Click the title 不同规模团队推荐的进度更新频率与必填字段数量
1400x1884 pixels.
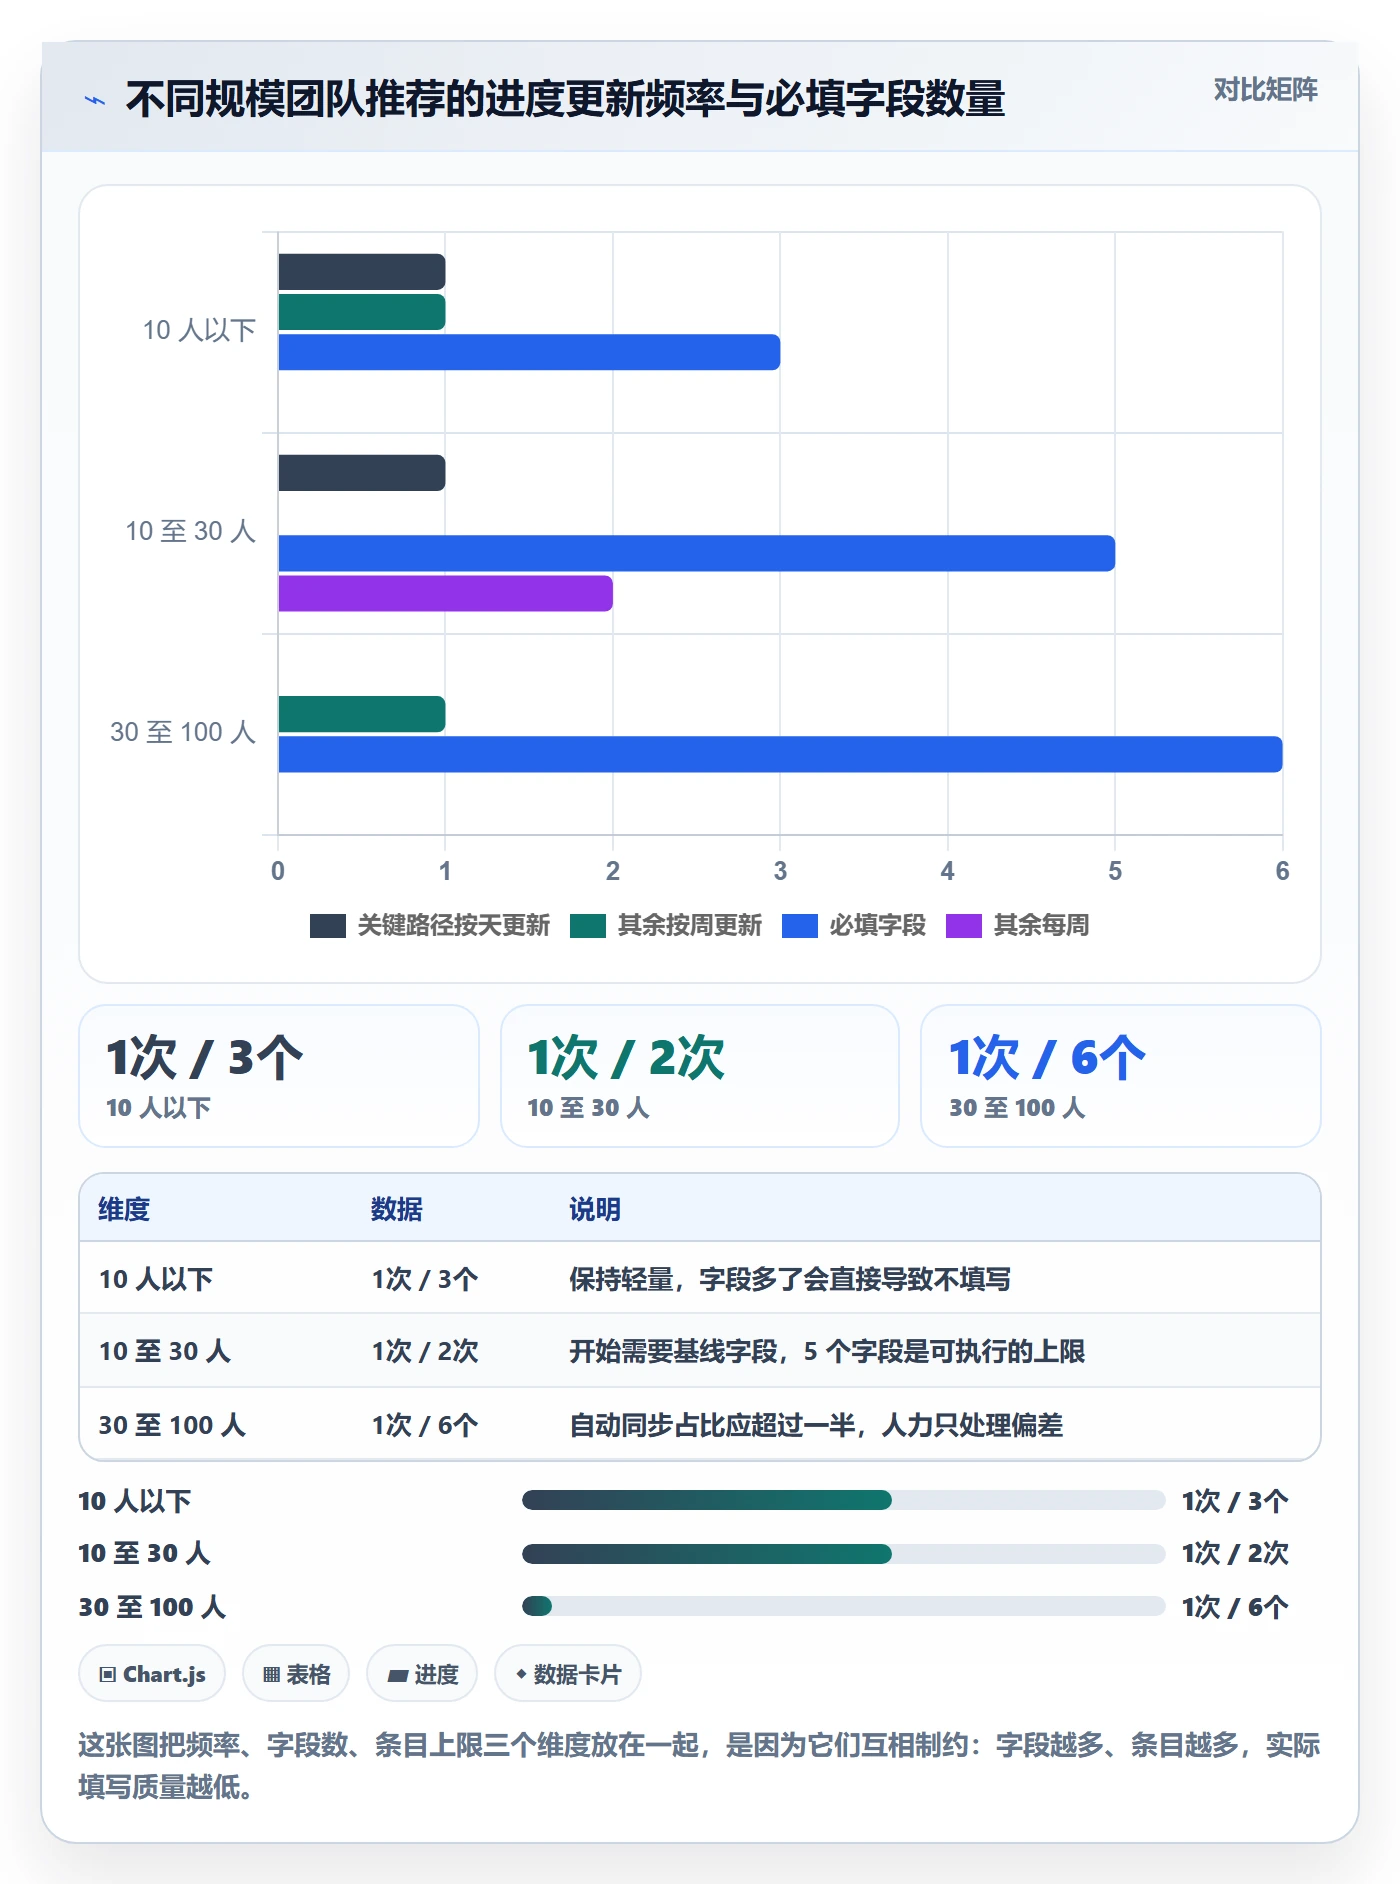[x=565, y=99]
